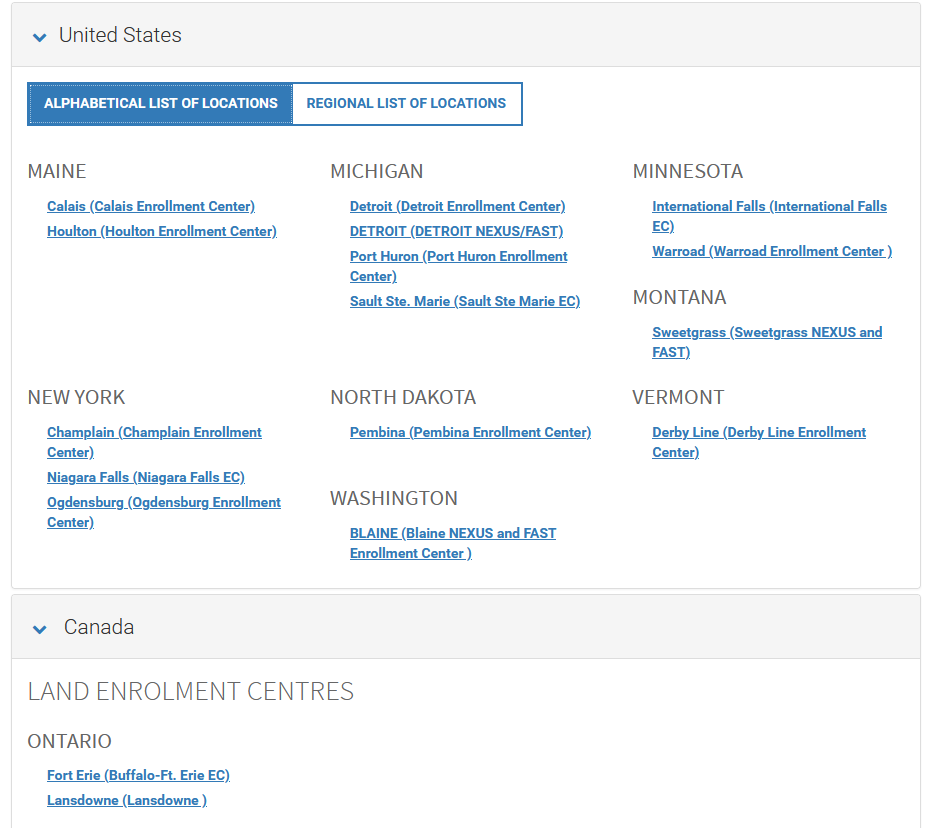Open Sweetgrass NEXUS and FAST link
Image resolution: width=928 pixels, height=828 pixels.
coord(766,333)
